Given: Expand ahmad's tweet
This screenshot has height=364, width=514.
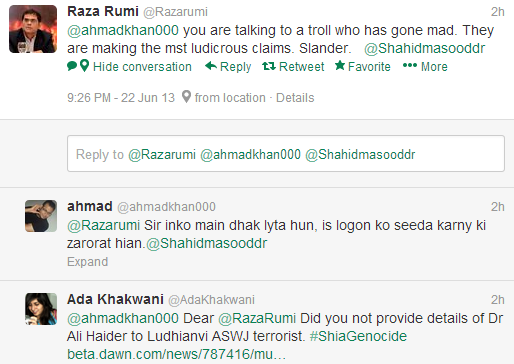Looking at the screenshot, I should [87, 262].
